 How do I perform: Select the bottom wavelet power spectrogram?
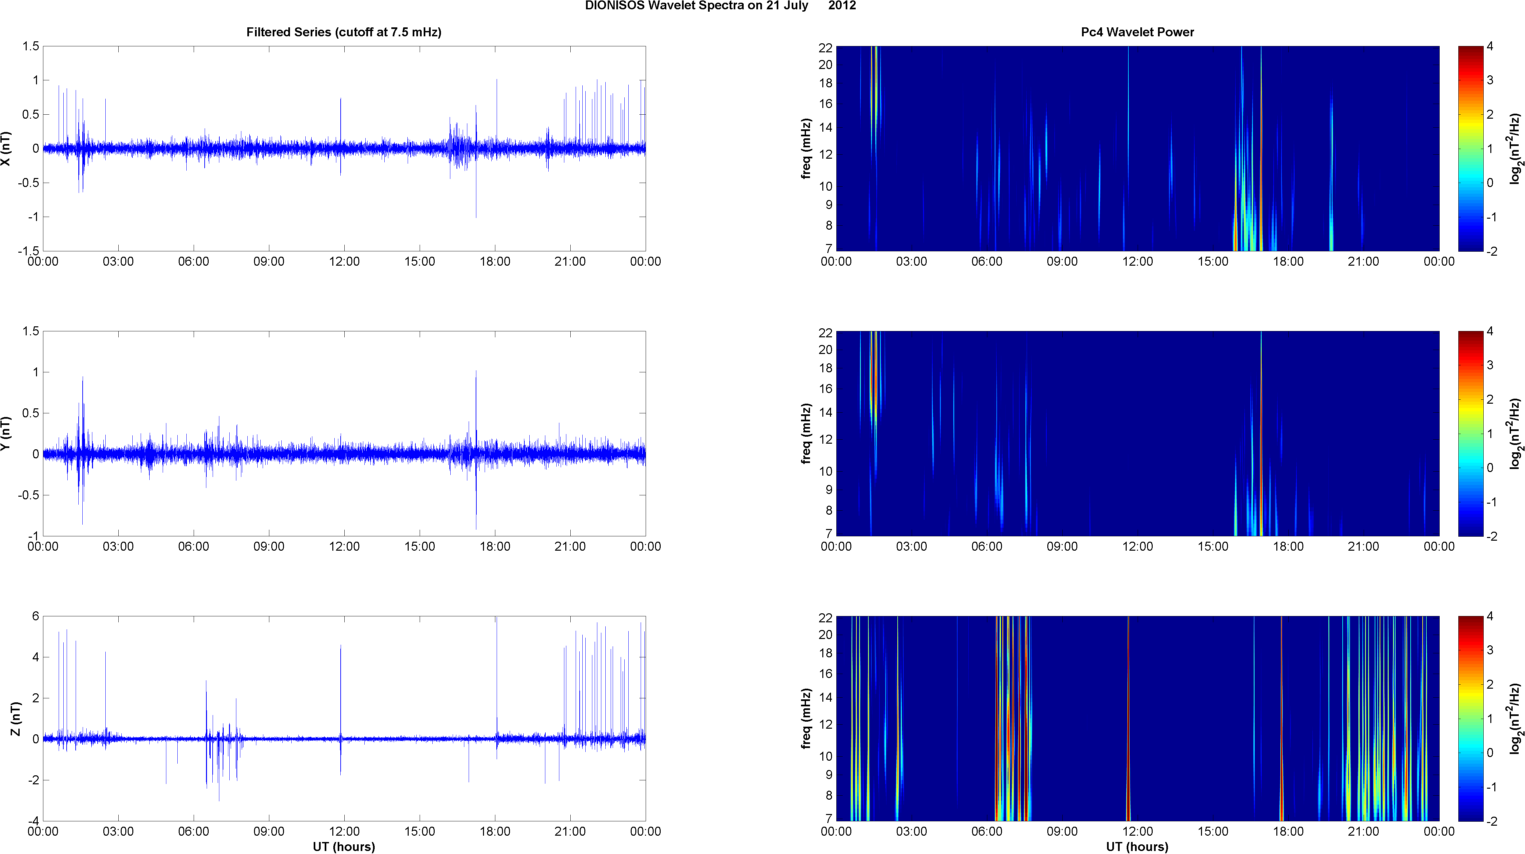(1137, 718)
